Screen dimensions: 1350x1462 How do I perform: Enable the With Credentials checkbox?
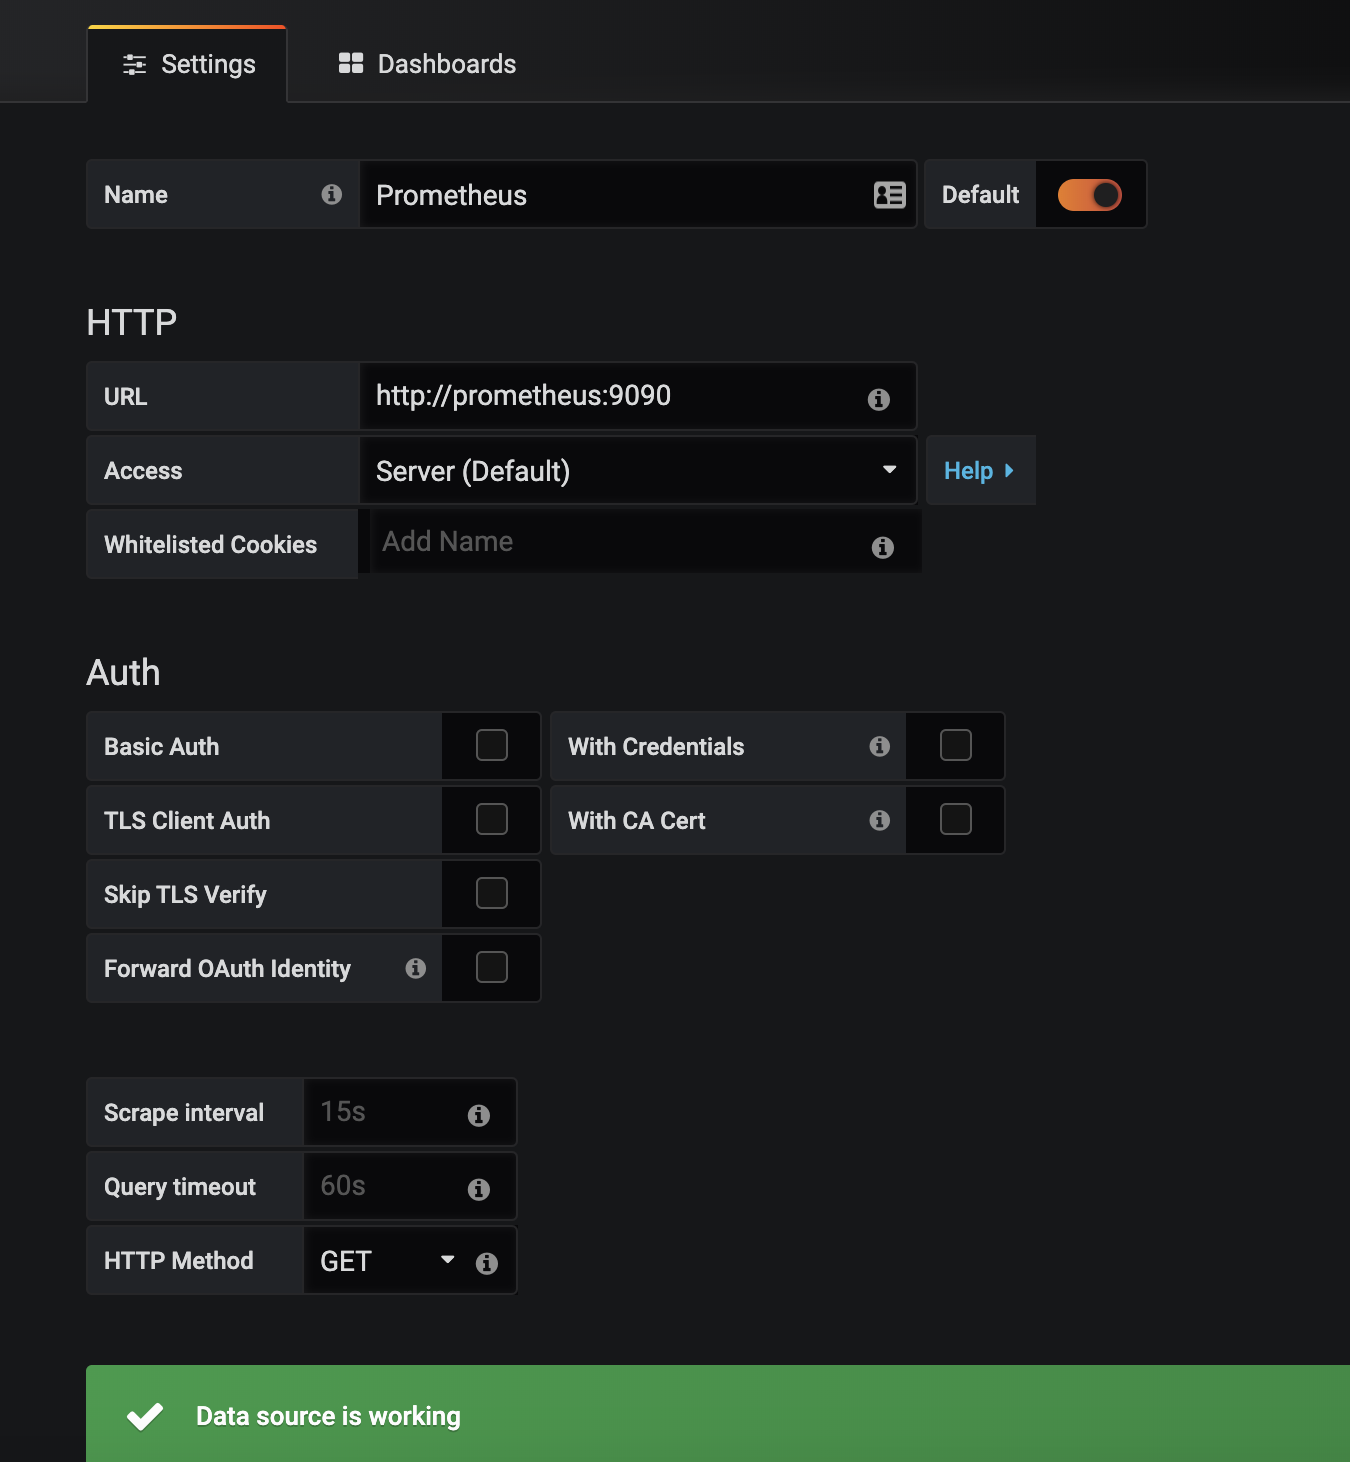point(956,745)
